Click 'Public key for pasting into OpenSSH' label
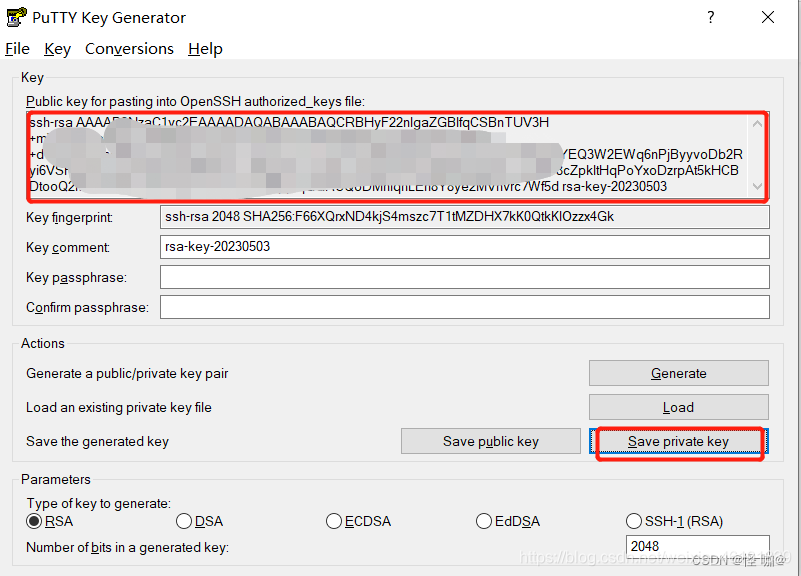Viewport: 801px width, 576px height. (195, 102)
